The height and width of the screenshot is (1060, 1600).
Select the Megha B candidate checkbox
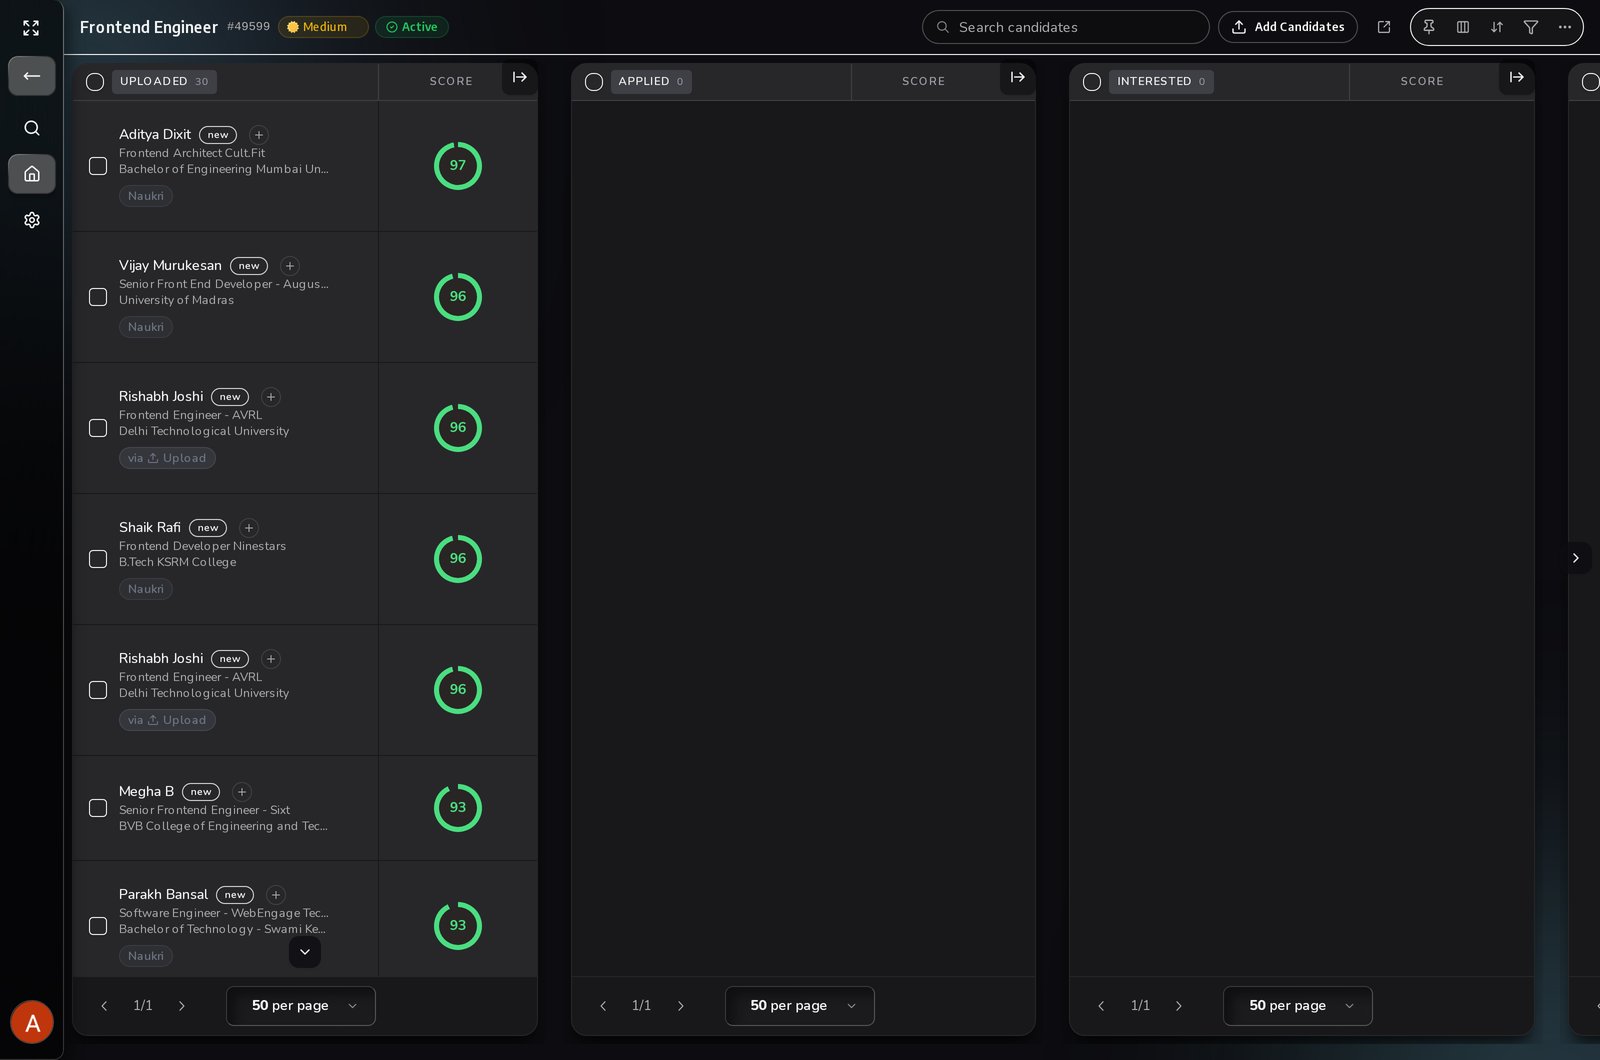click(x=98, y=808)
